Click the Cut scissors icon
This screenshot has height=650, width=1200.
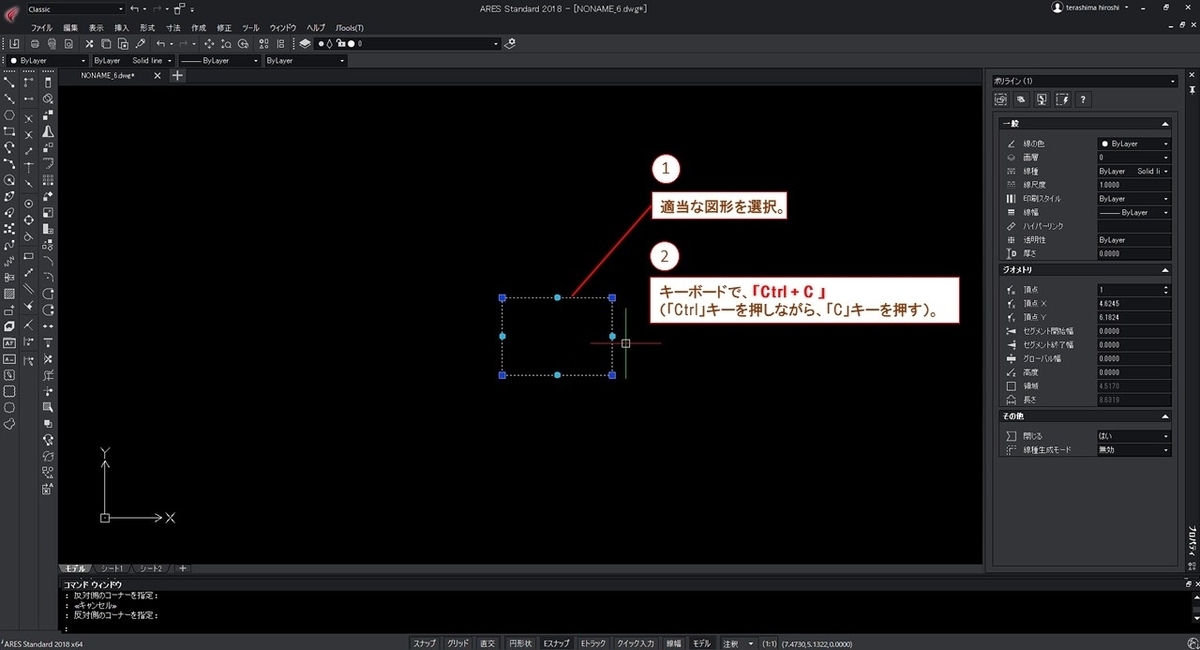90,44
